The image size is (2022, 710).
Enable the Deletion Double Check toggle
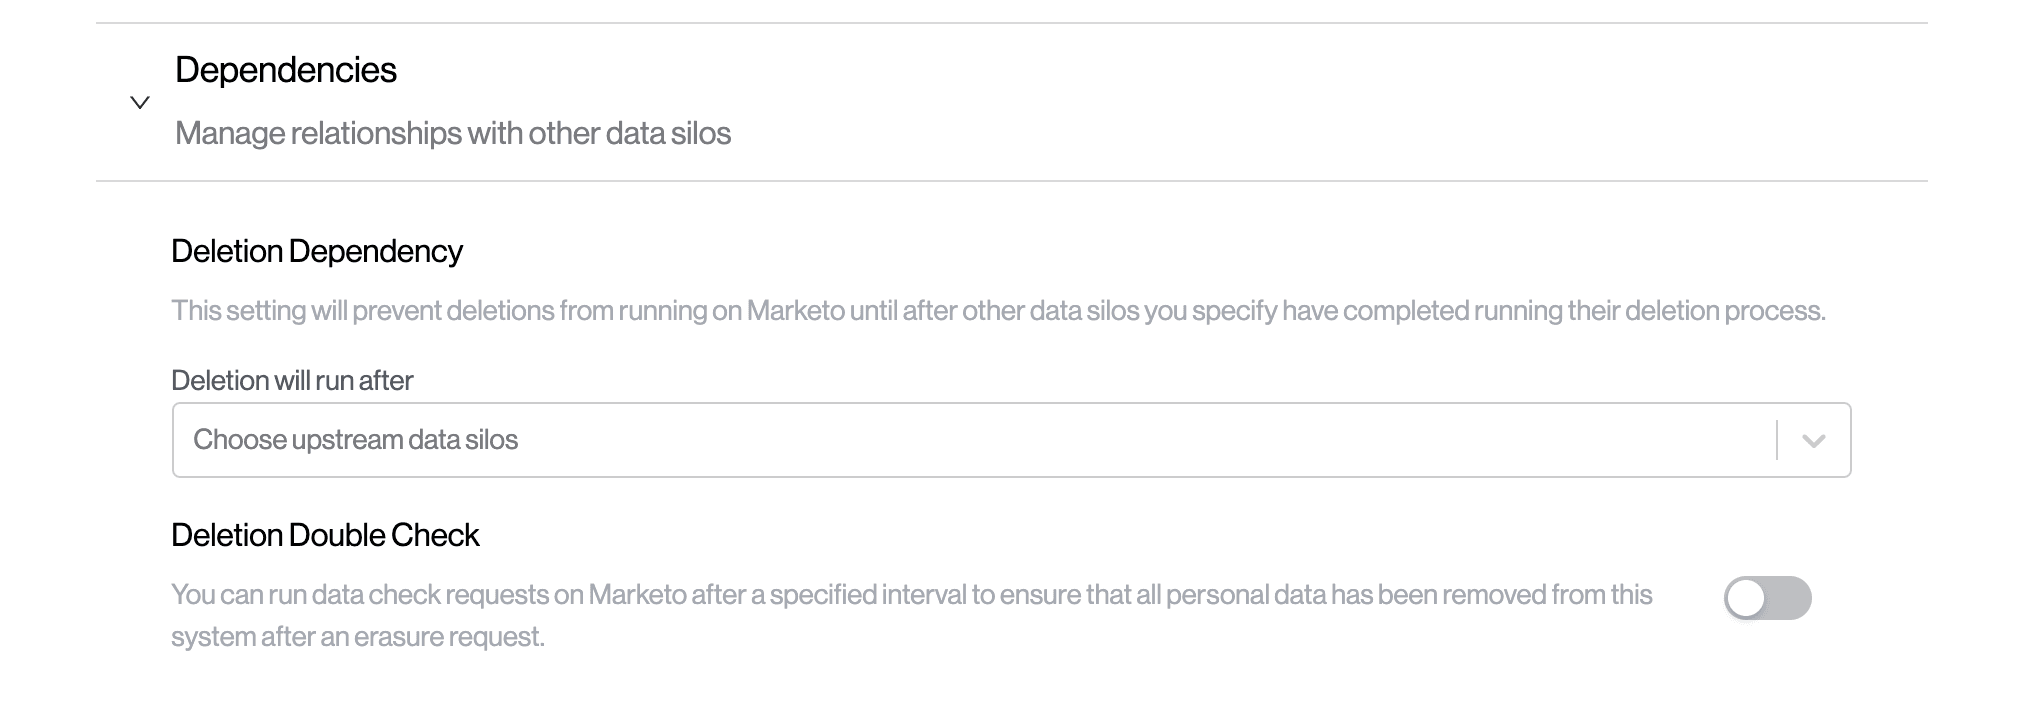1767,598
